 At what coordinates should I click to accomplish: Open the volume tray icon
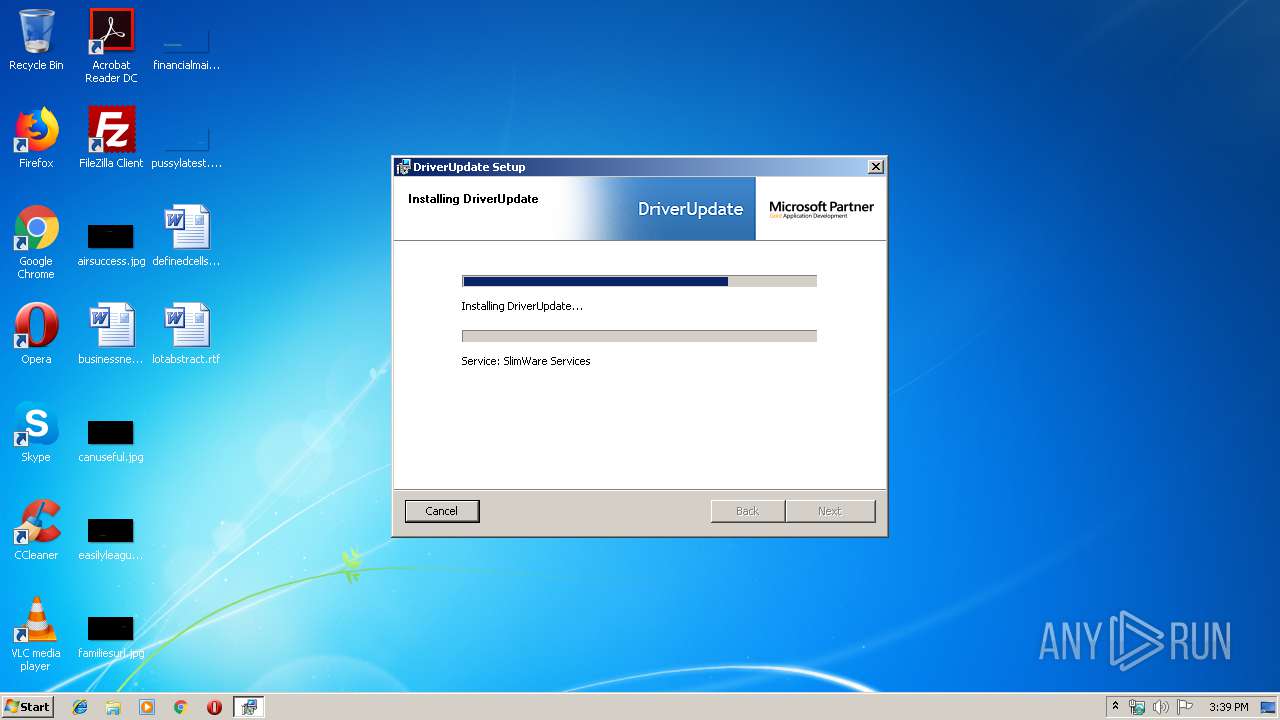click(x=1161, y=707)
